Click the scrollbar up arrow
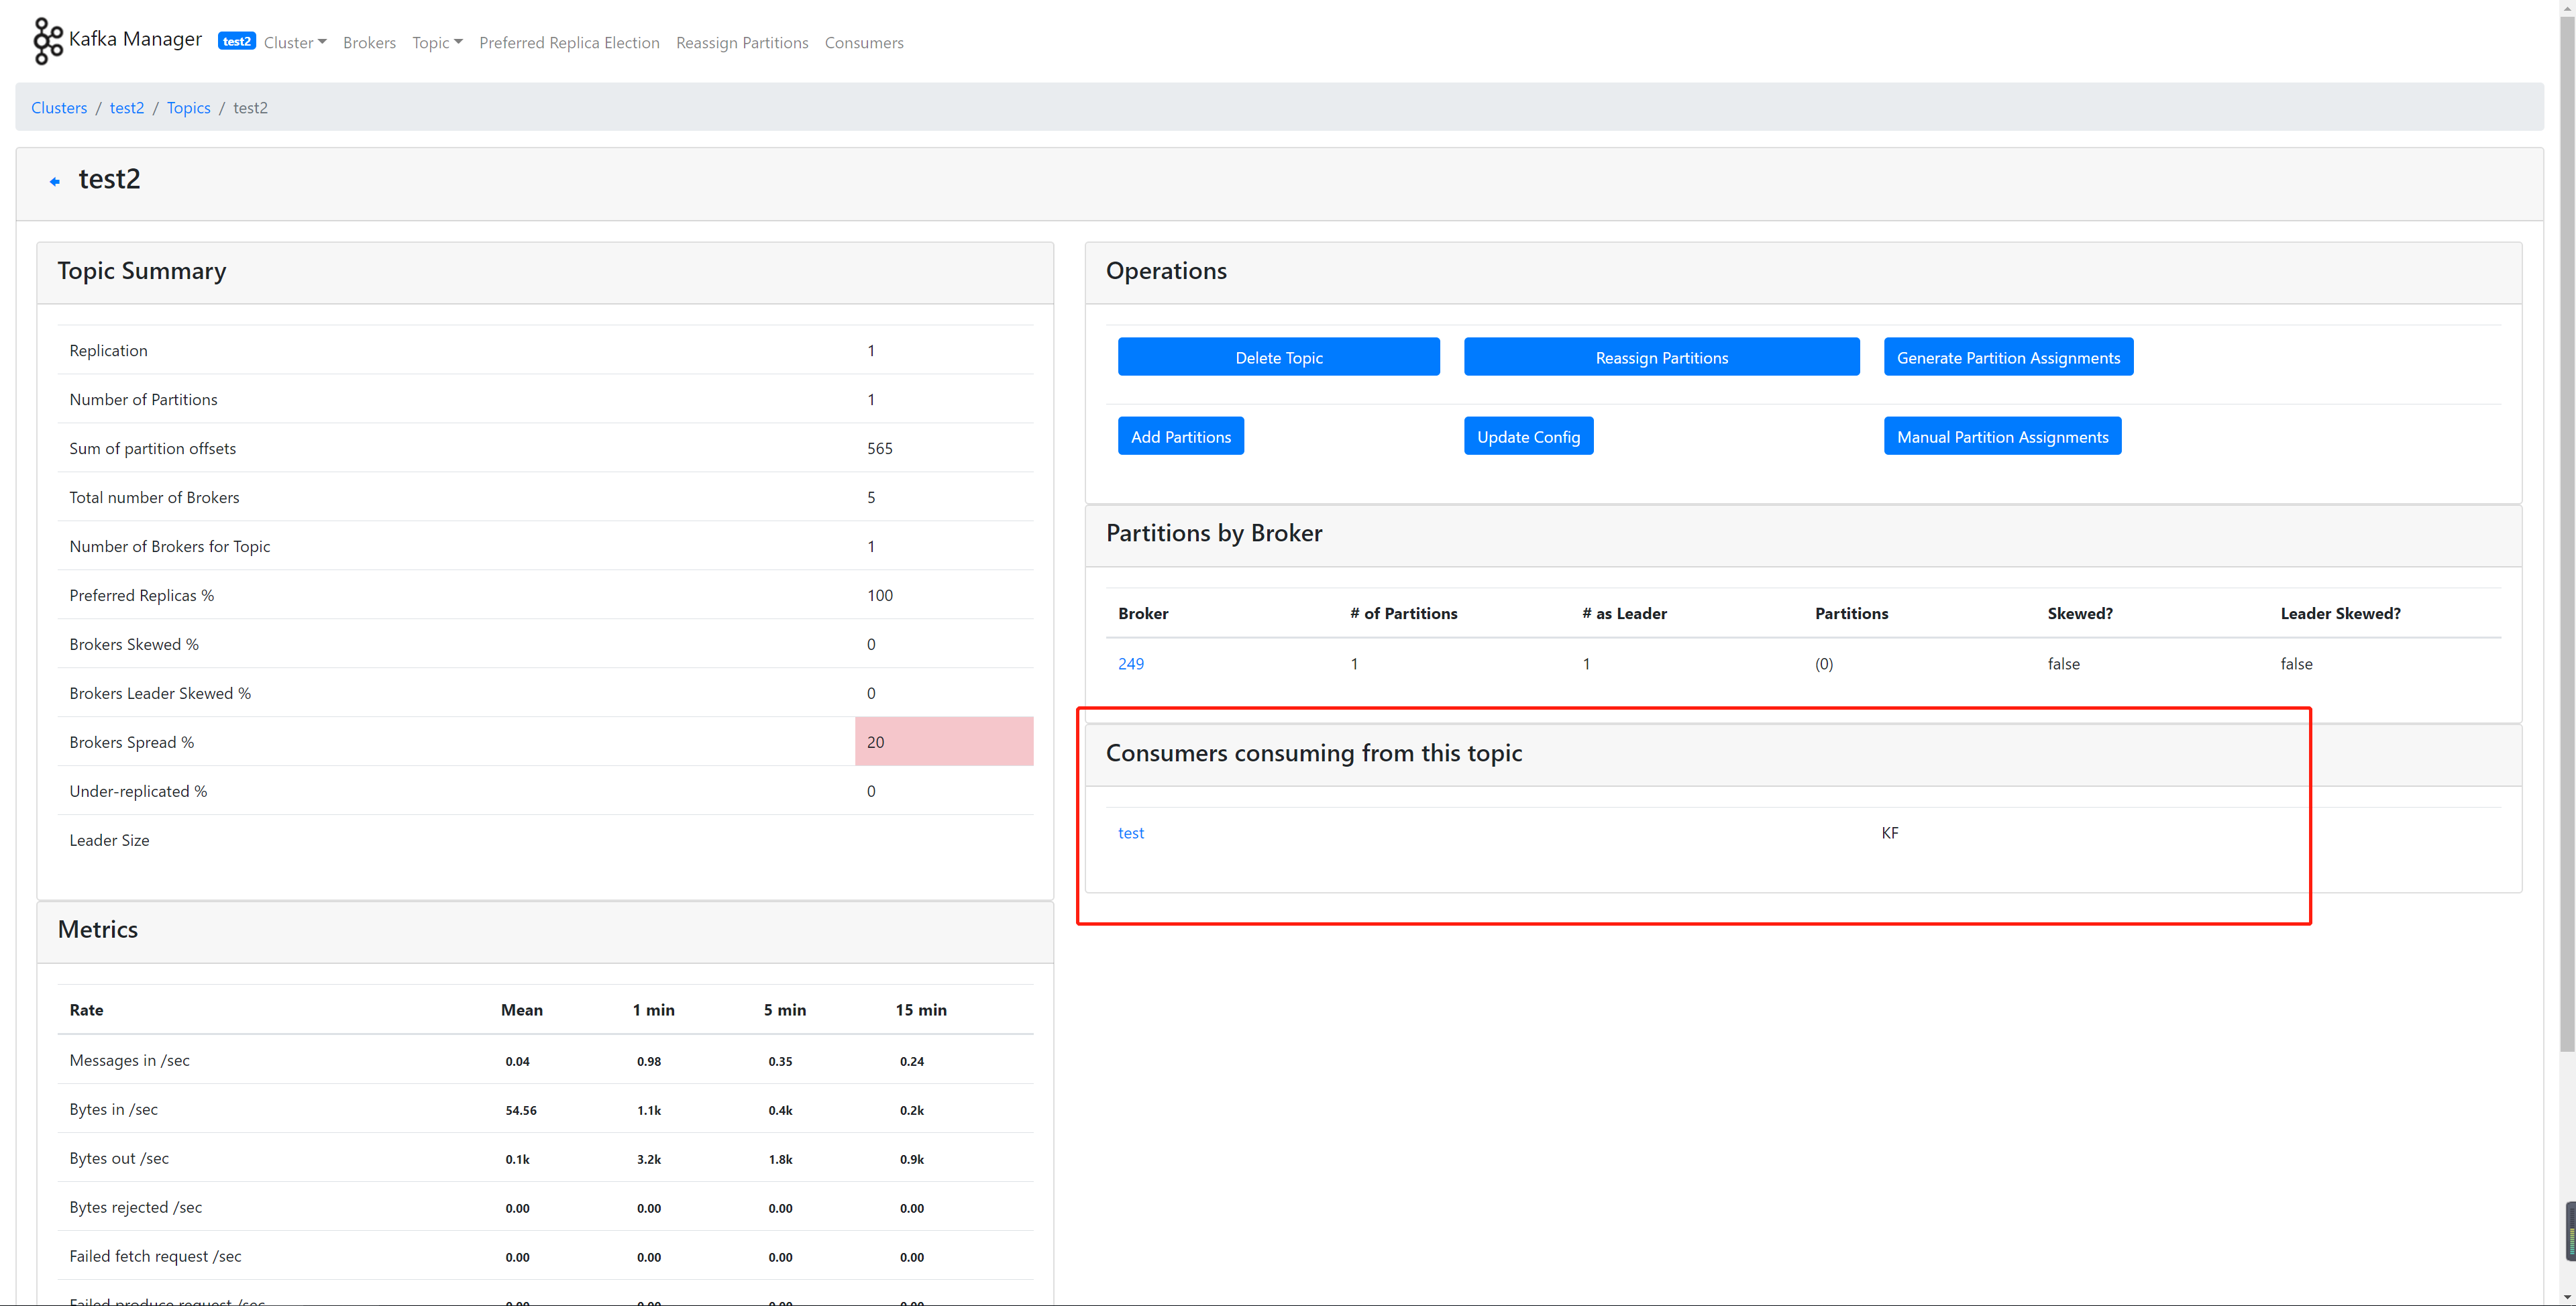2576x1306 pixels. (x=2567, y=8)
